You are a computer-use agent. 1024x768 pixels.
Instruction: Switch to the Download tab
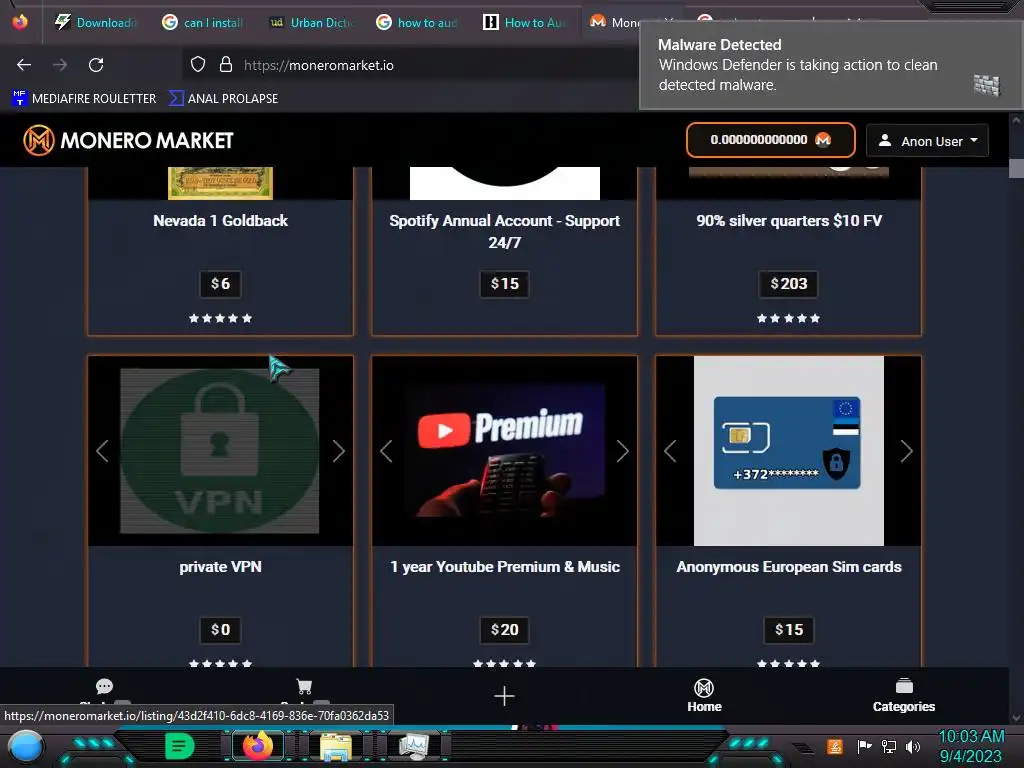coord(96,23)
